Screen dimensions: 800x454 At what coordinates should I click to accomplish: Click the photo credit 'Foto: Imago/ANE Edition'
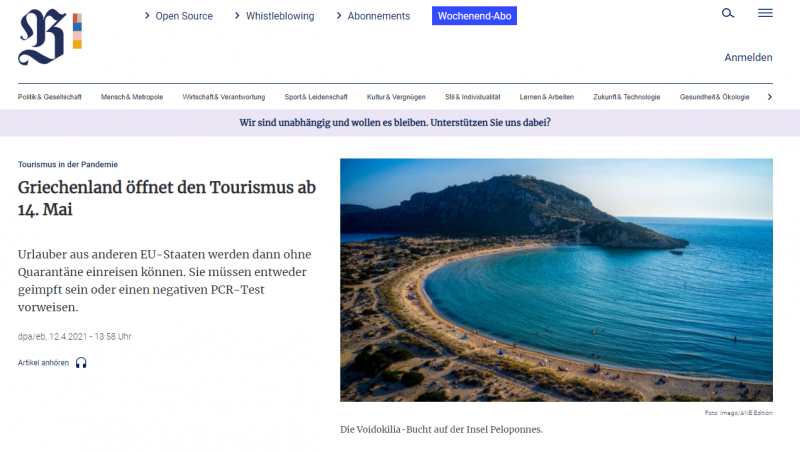738,413
